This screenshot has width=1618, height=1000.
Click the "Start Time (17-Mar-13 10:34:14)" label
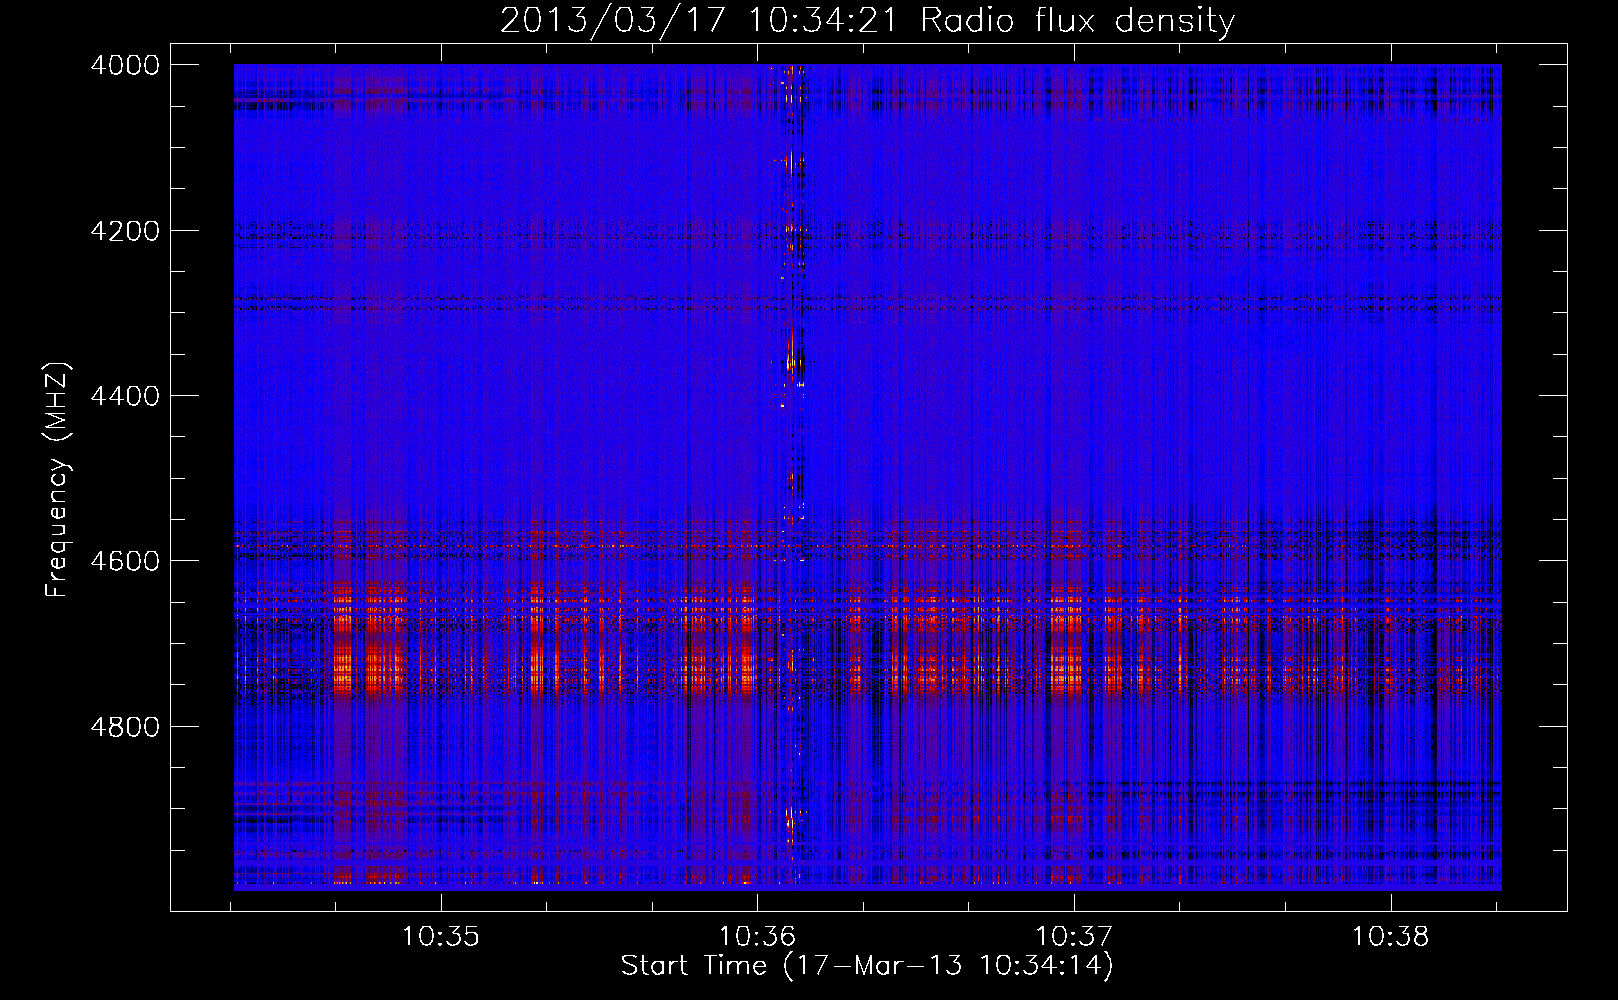(x=867, y=966)
